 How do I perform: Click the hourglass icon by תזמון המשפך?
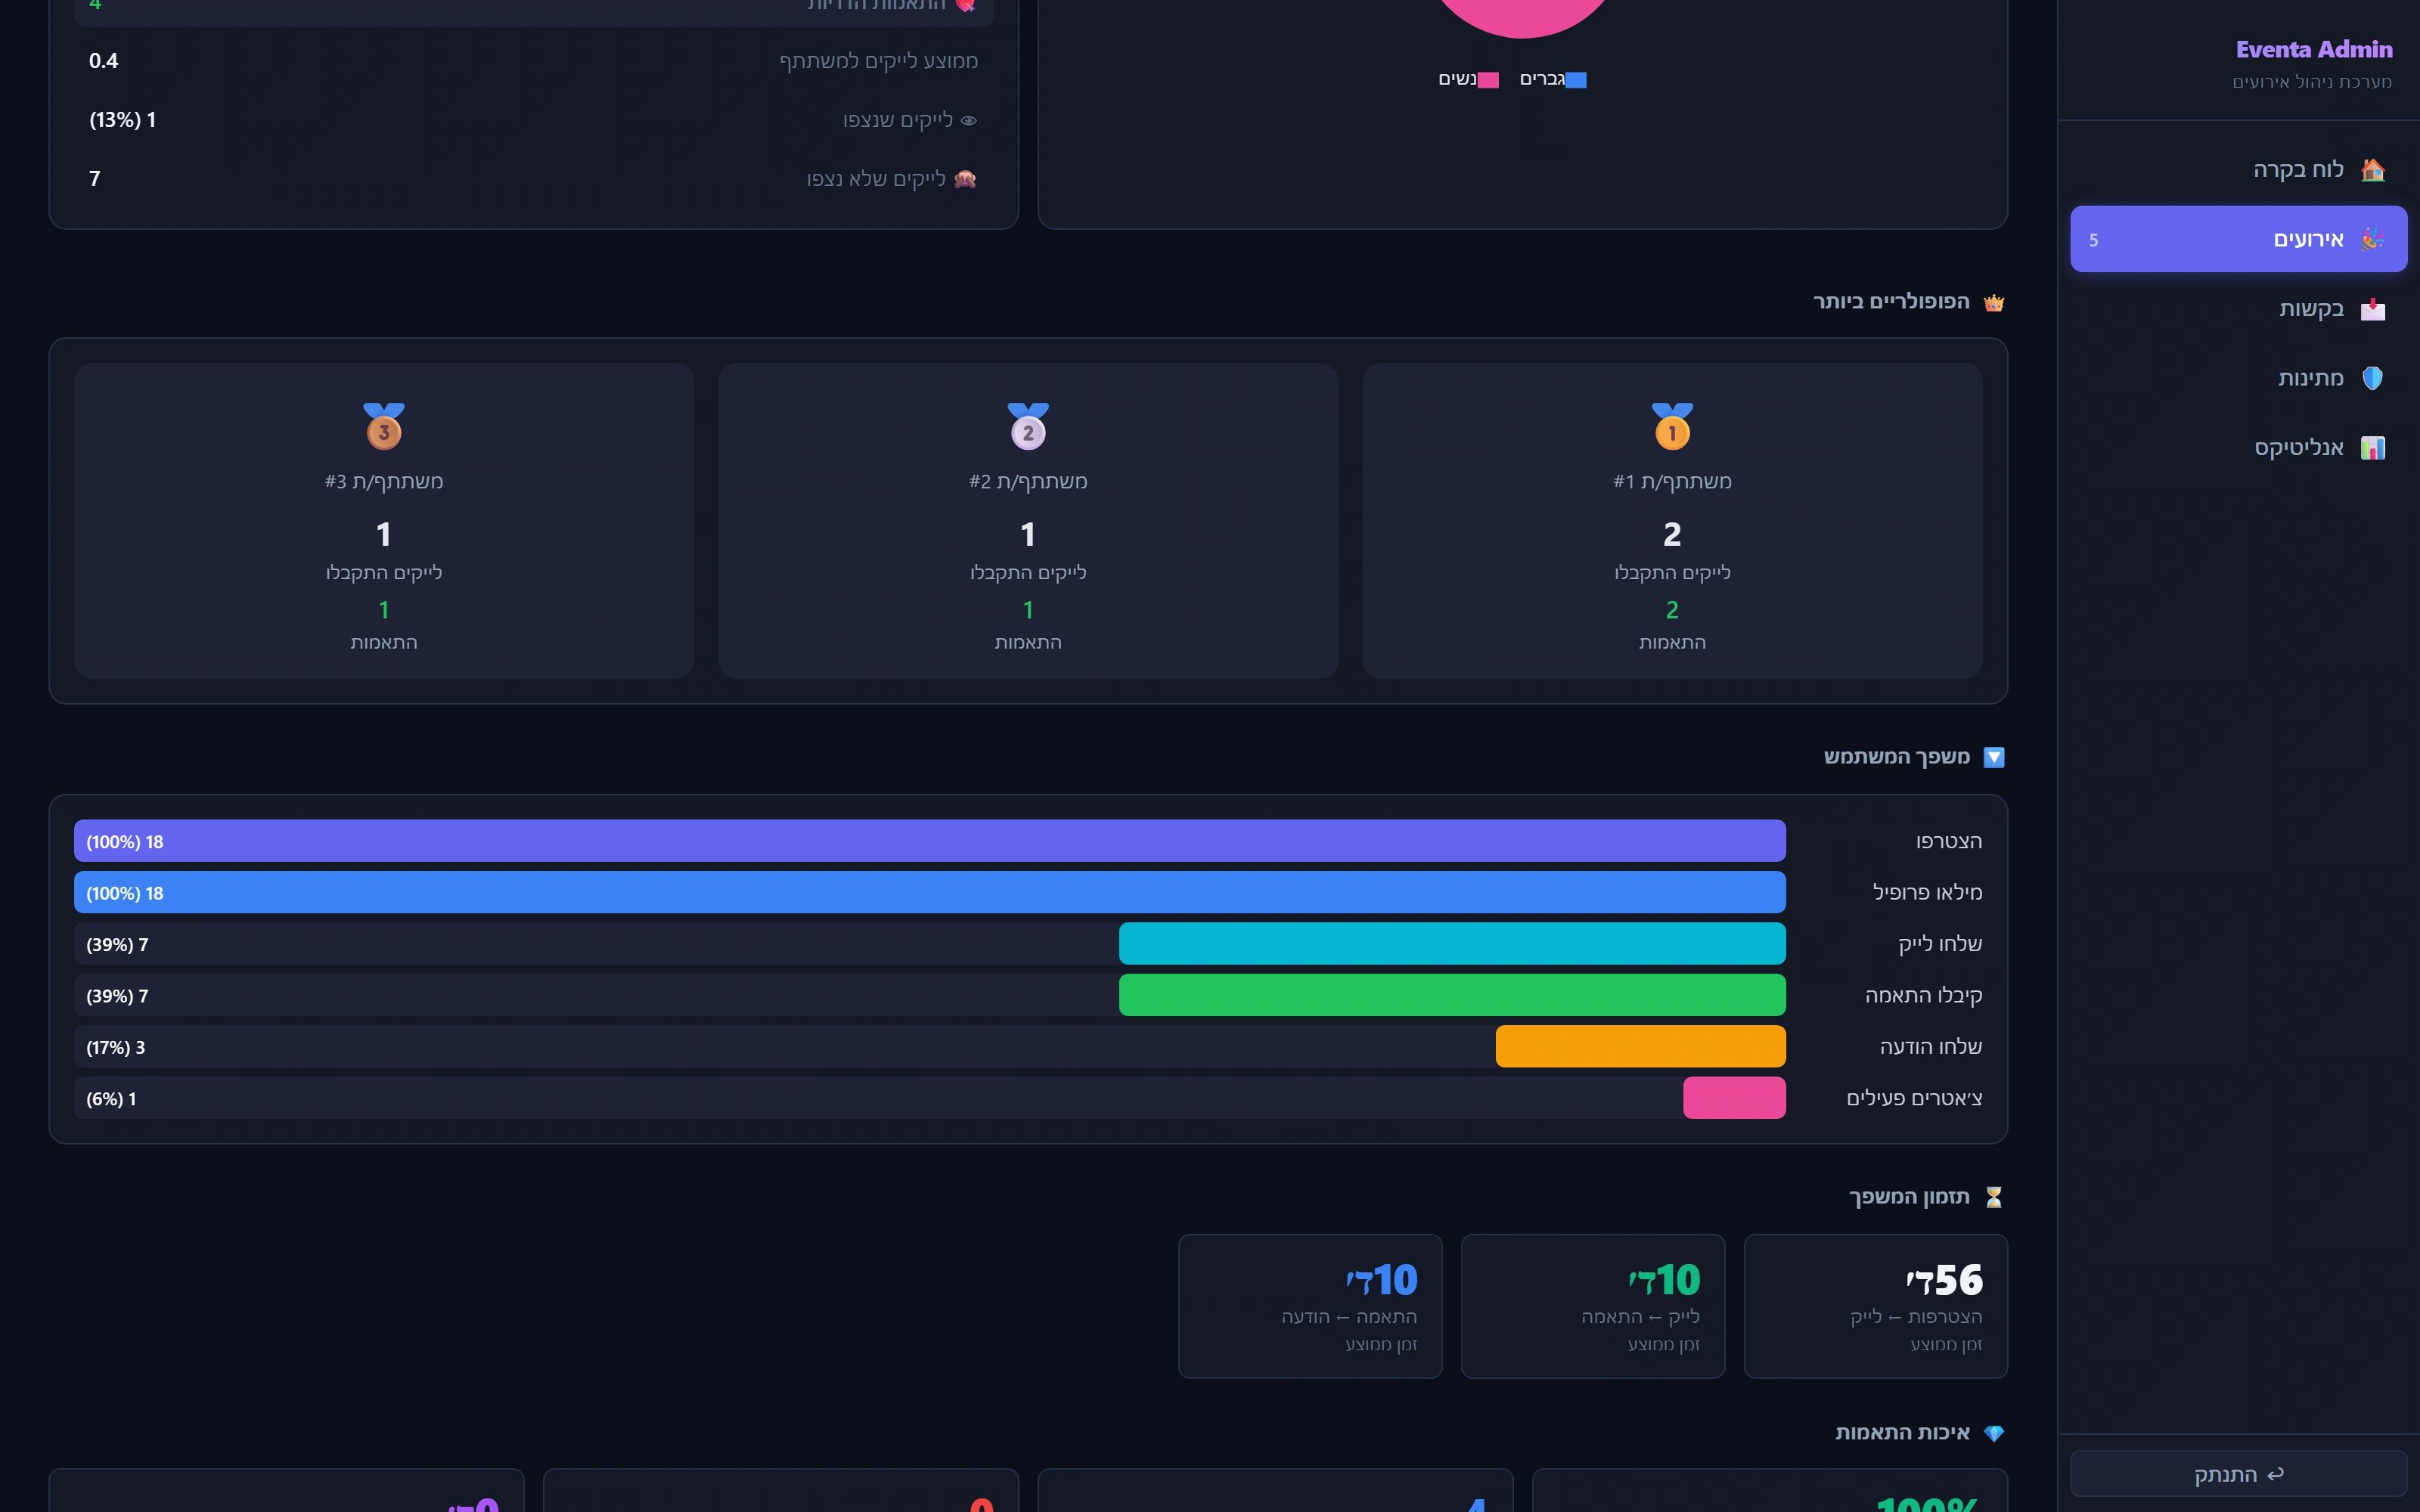click(x=1994, y=1197)
